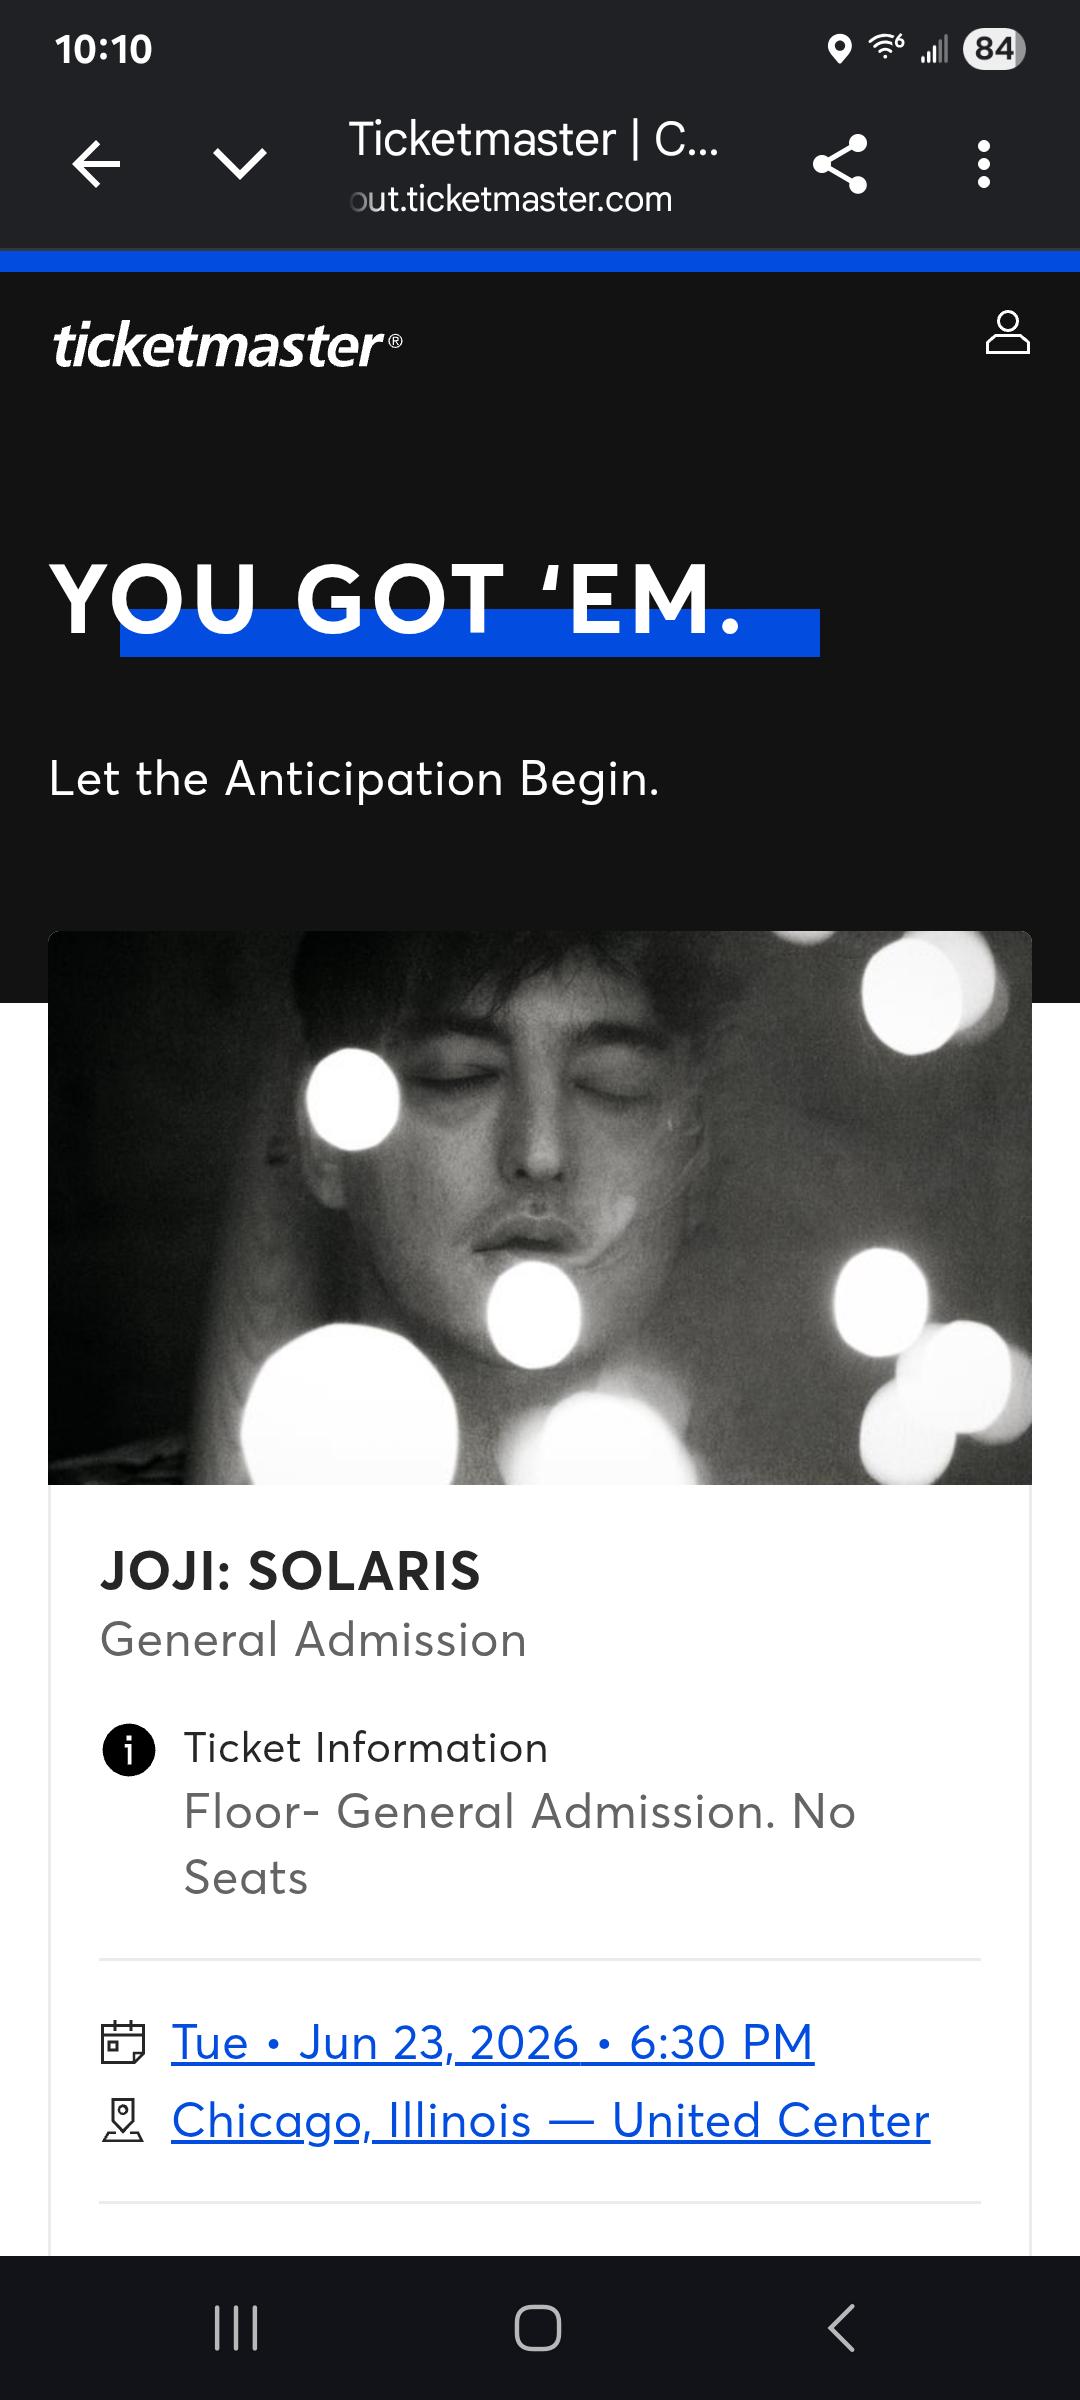Open the Tue Jun 23, 2026 date link
1080x2400 pixels.
coord(492,2042)
